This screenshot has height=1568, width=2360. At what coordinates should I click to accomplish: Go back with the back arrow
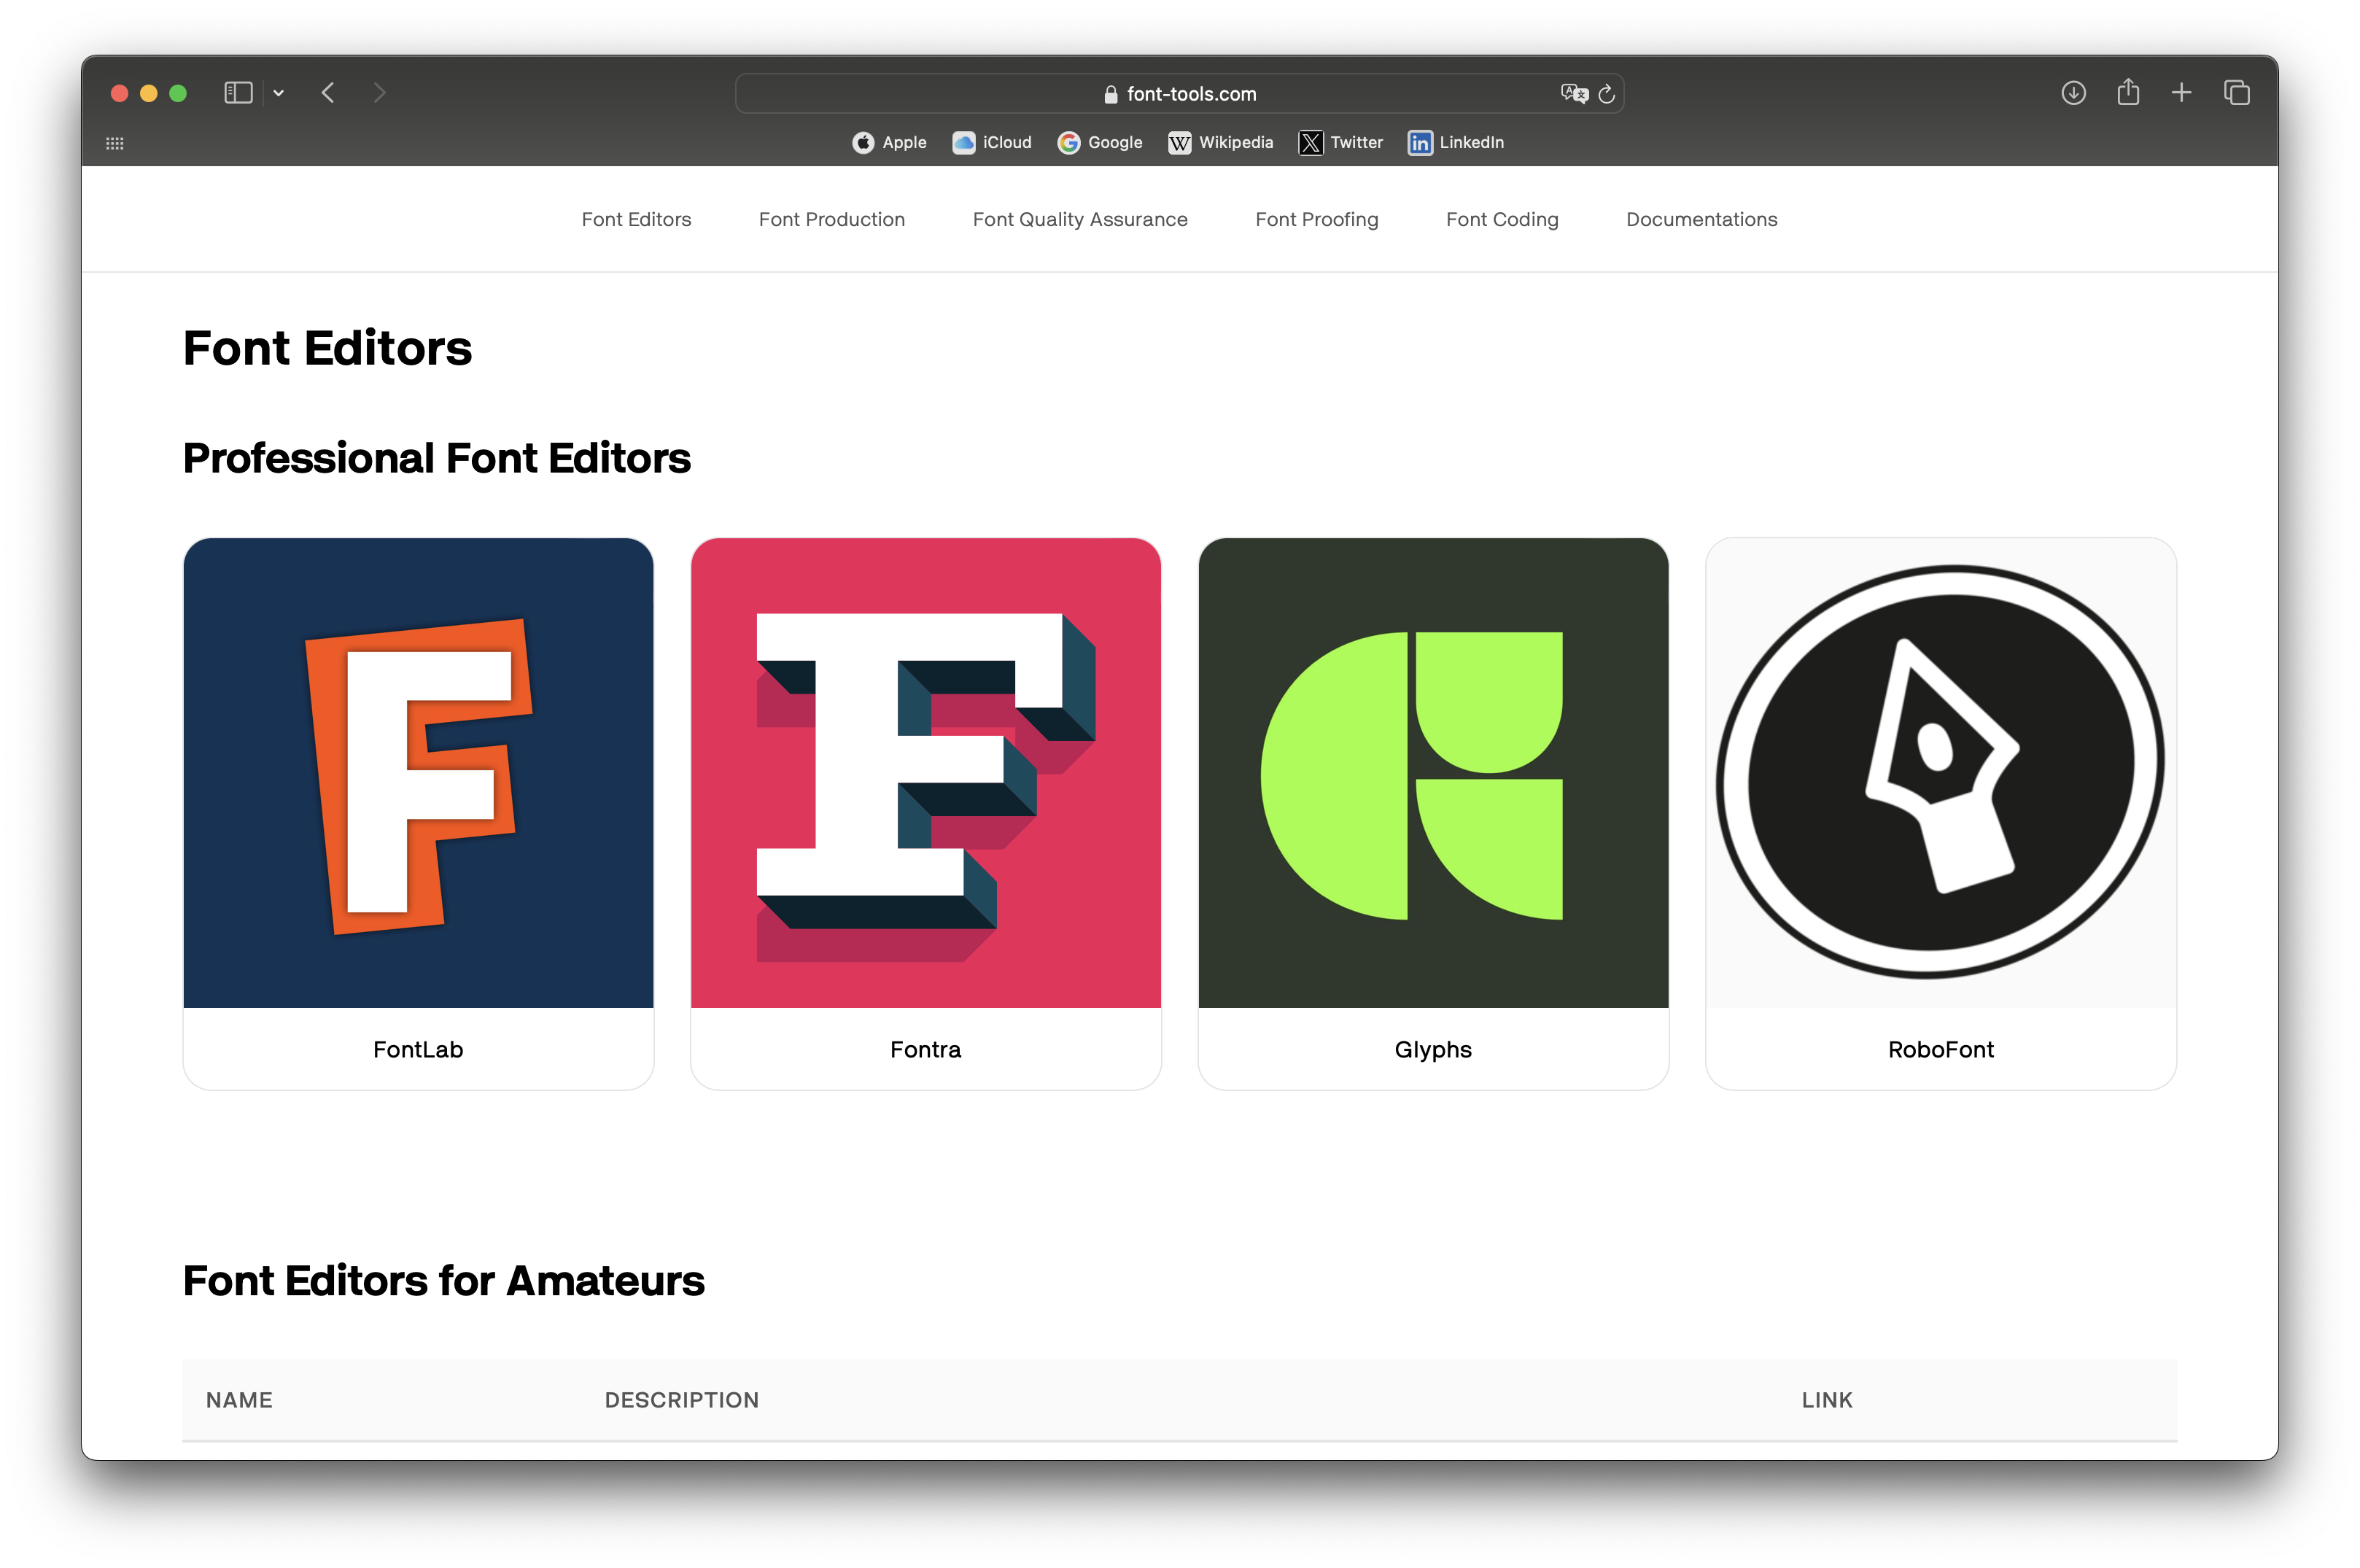pyautogui.click(x=328, y=93)
